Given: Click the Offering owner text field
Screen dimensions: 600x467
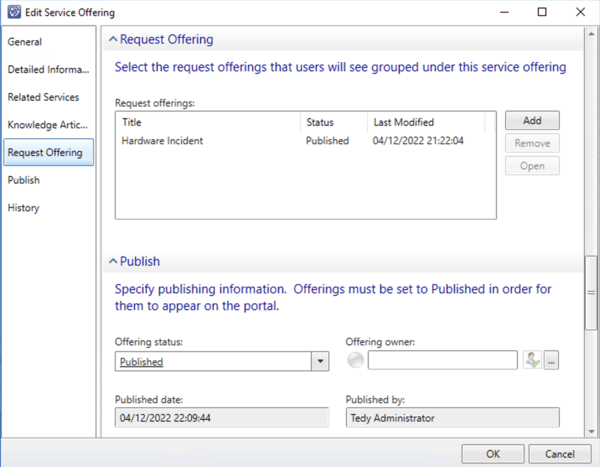Looking at the screenshot, I should tap(443, 360).
